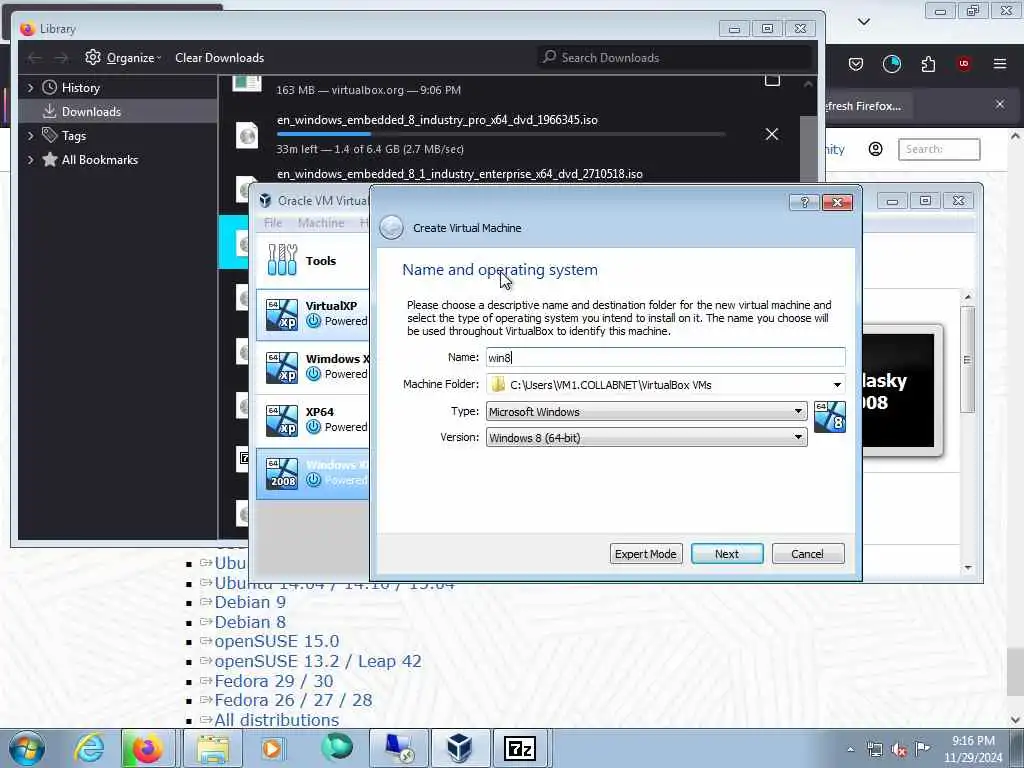Select the XP64 virtual machine
Image resolution: width=1024 pixels, height=768 pixels.
coord(312,420)
